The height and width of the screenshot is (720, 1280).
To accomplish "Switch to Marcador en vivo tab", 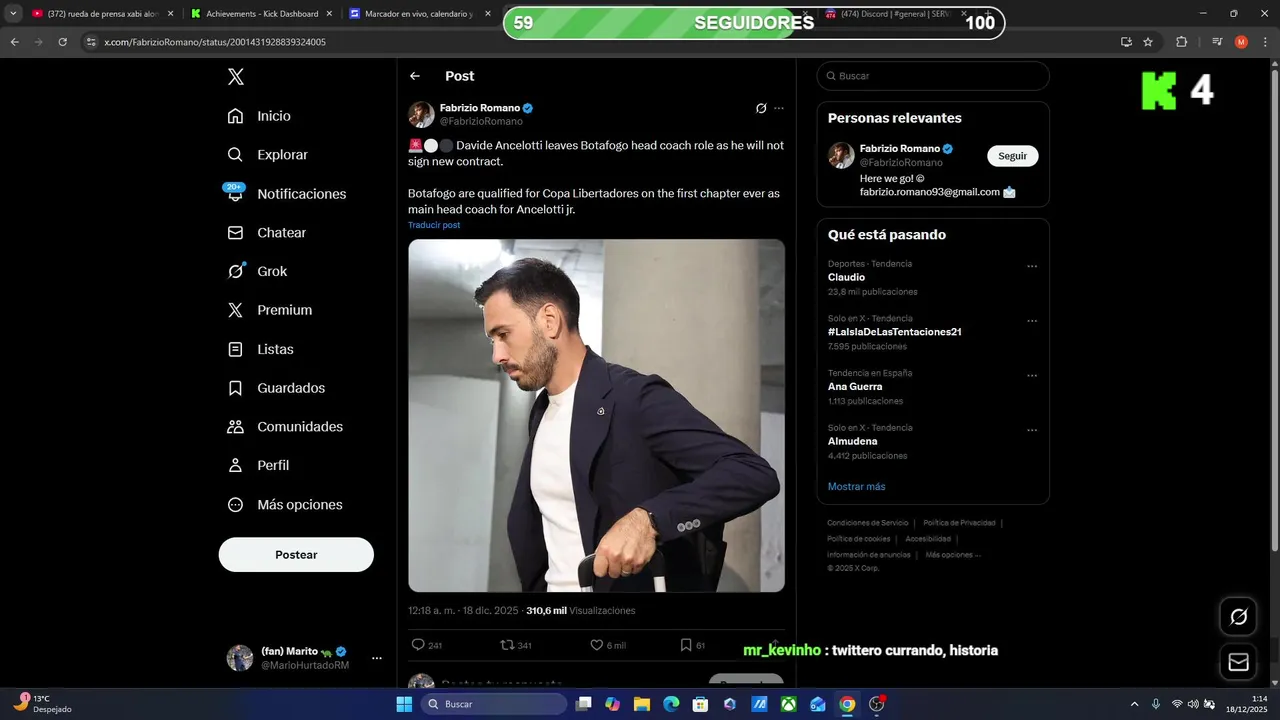I will tap(420, 14).
